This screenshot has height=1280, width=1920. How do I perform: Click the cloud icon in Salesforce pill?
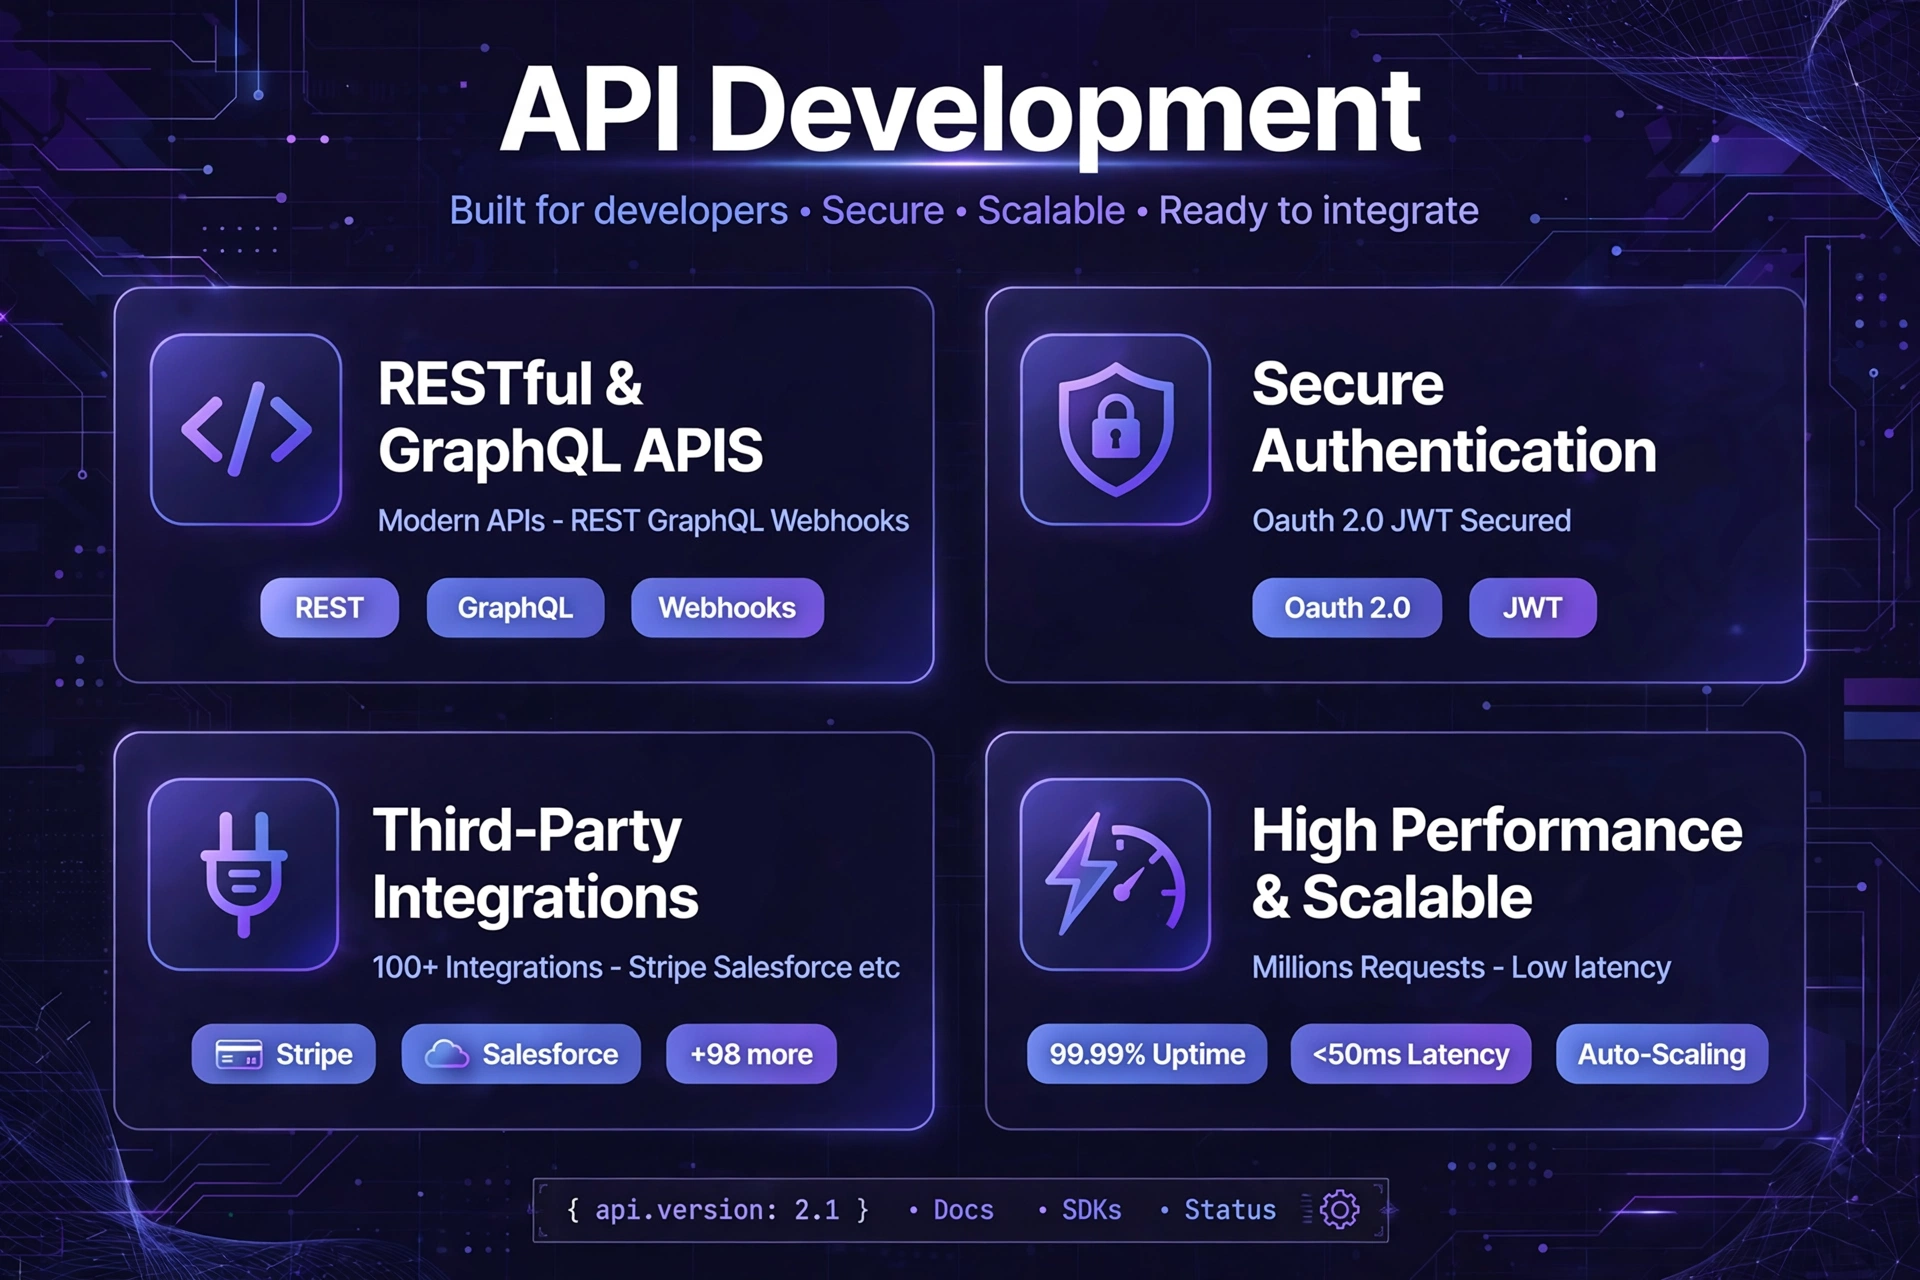click(446, 1054)
